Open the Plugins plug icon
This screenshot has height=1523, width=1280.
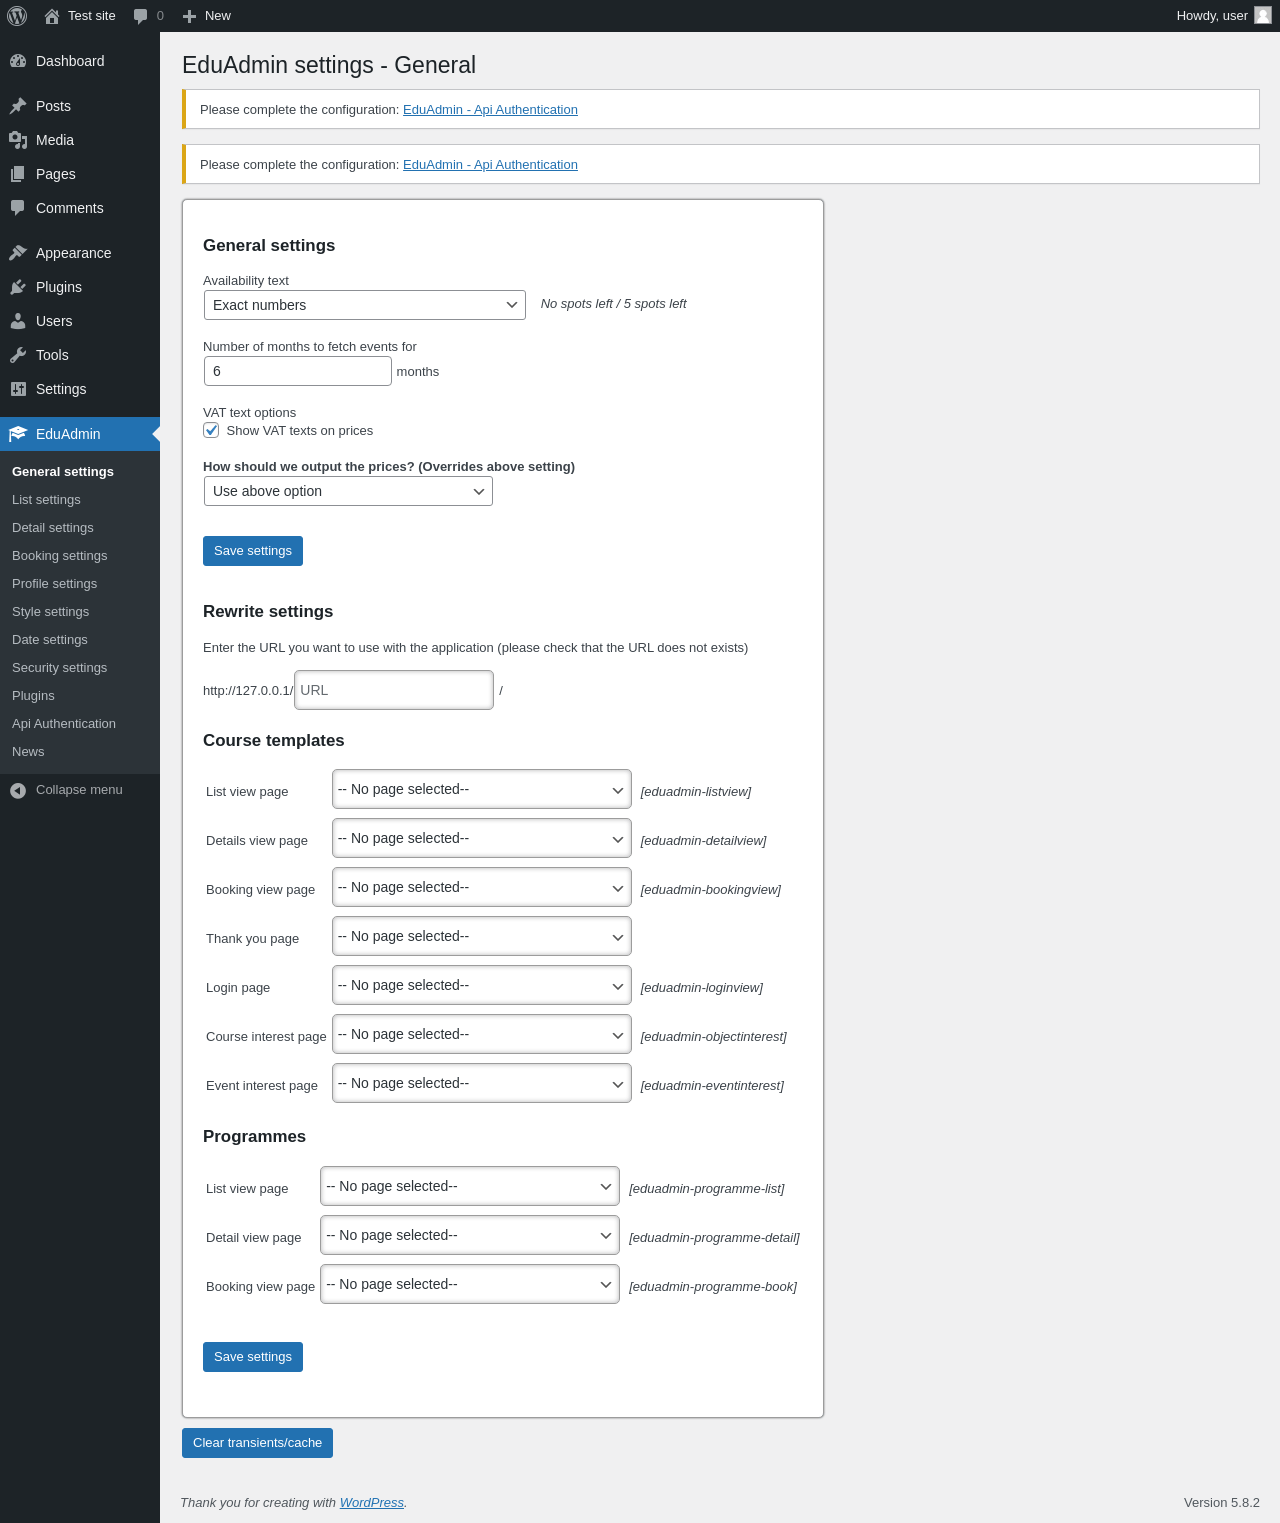(x=18, y=287)
